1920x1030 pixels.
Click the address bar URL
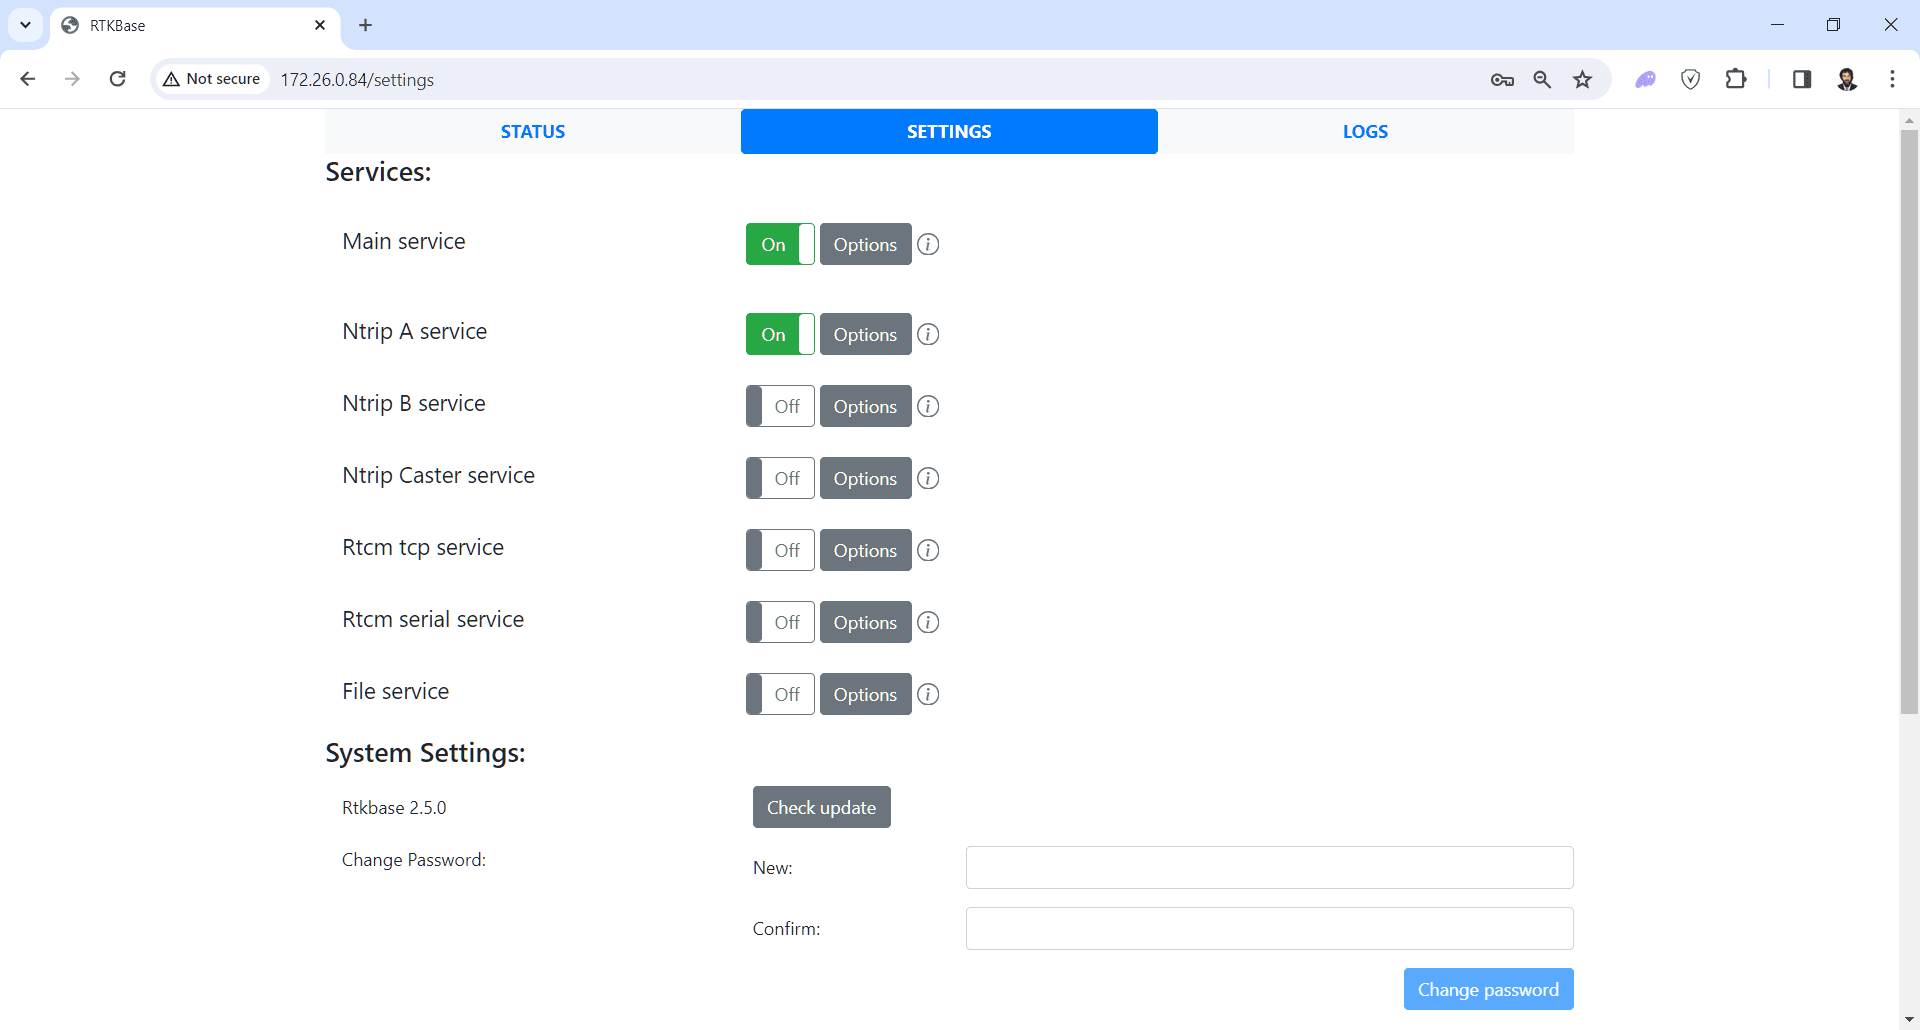(x=357, y=80)
